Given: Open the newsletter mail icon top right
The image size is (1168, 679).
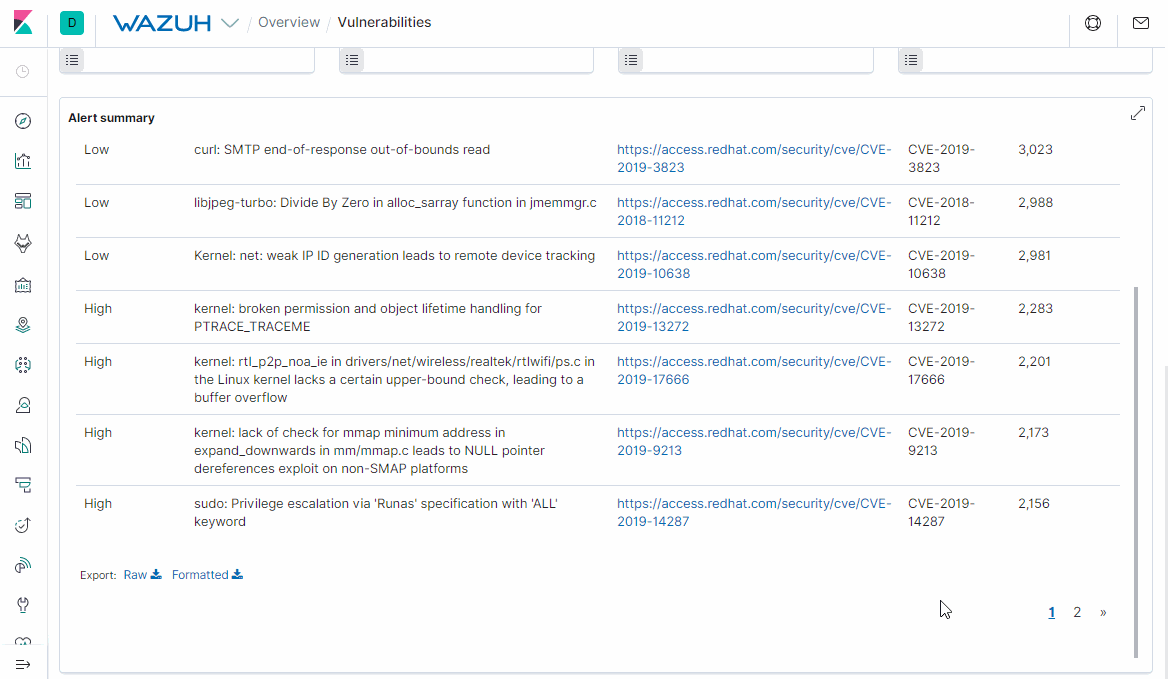Looking at the screenshot, I should pyautogui.click(x=1141, y=23).
